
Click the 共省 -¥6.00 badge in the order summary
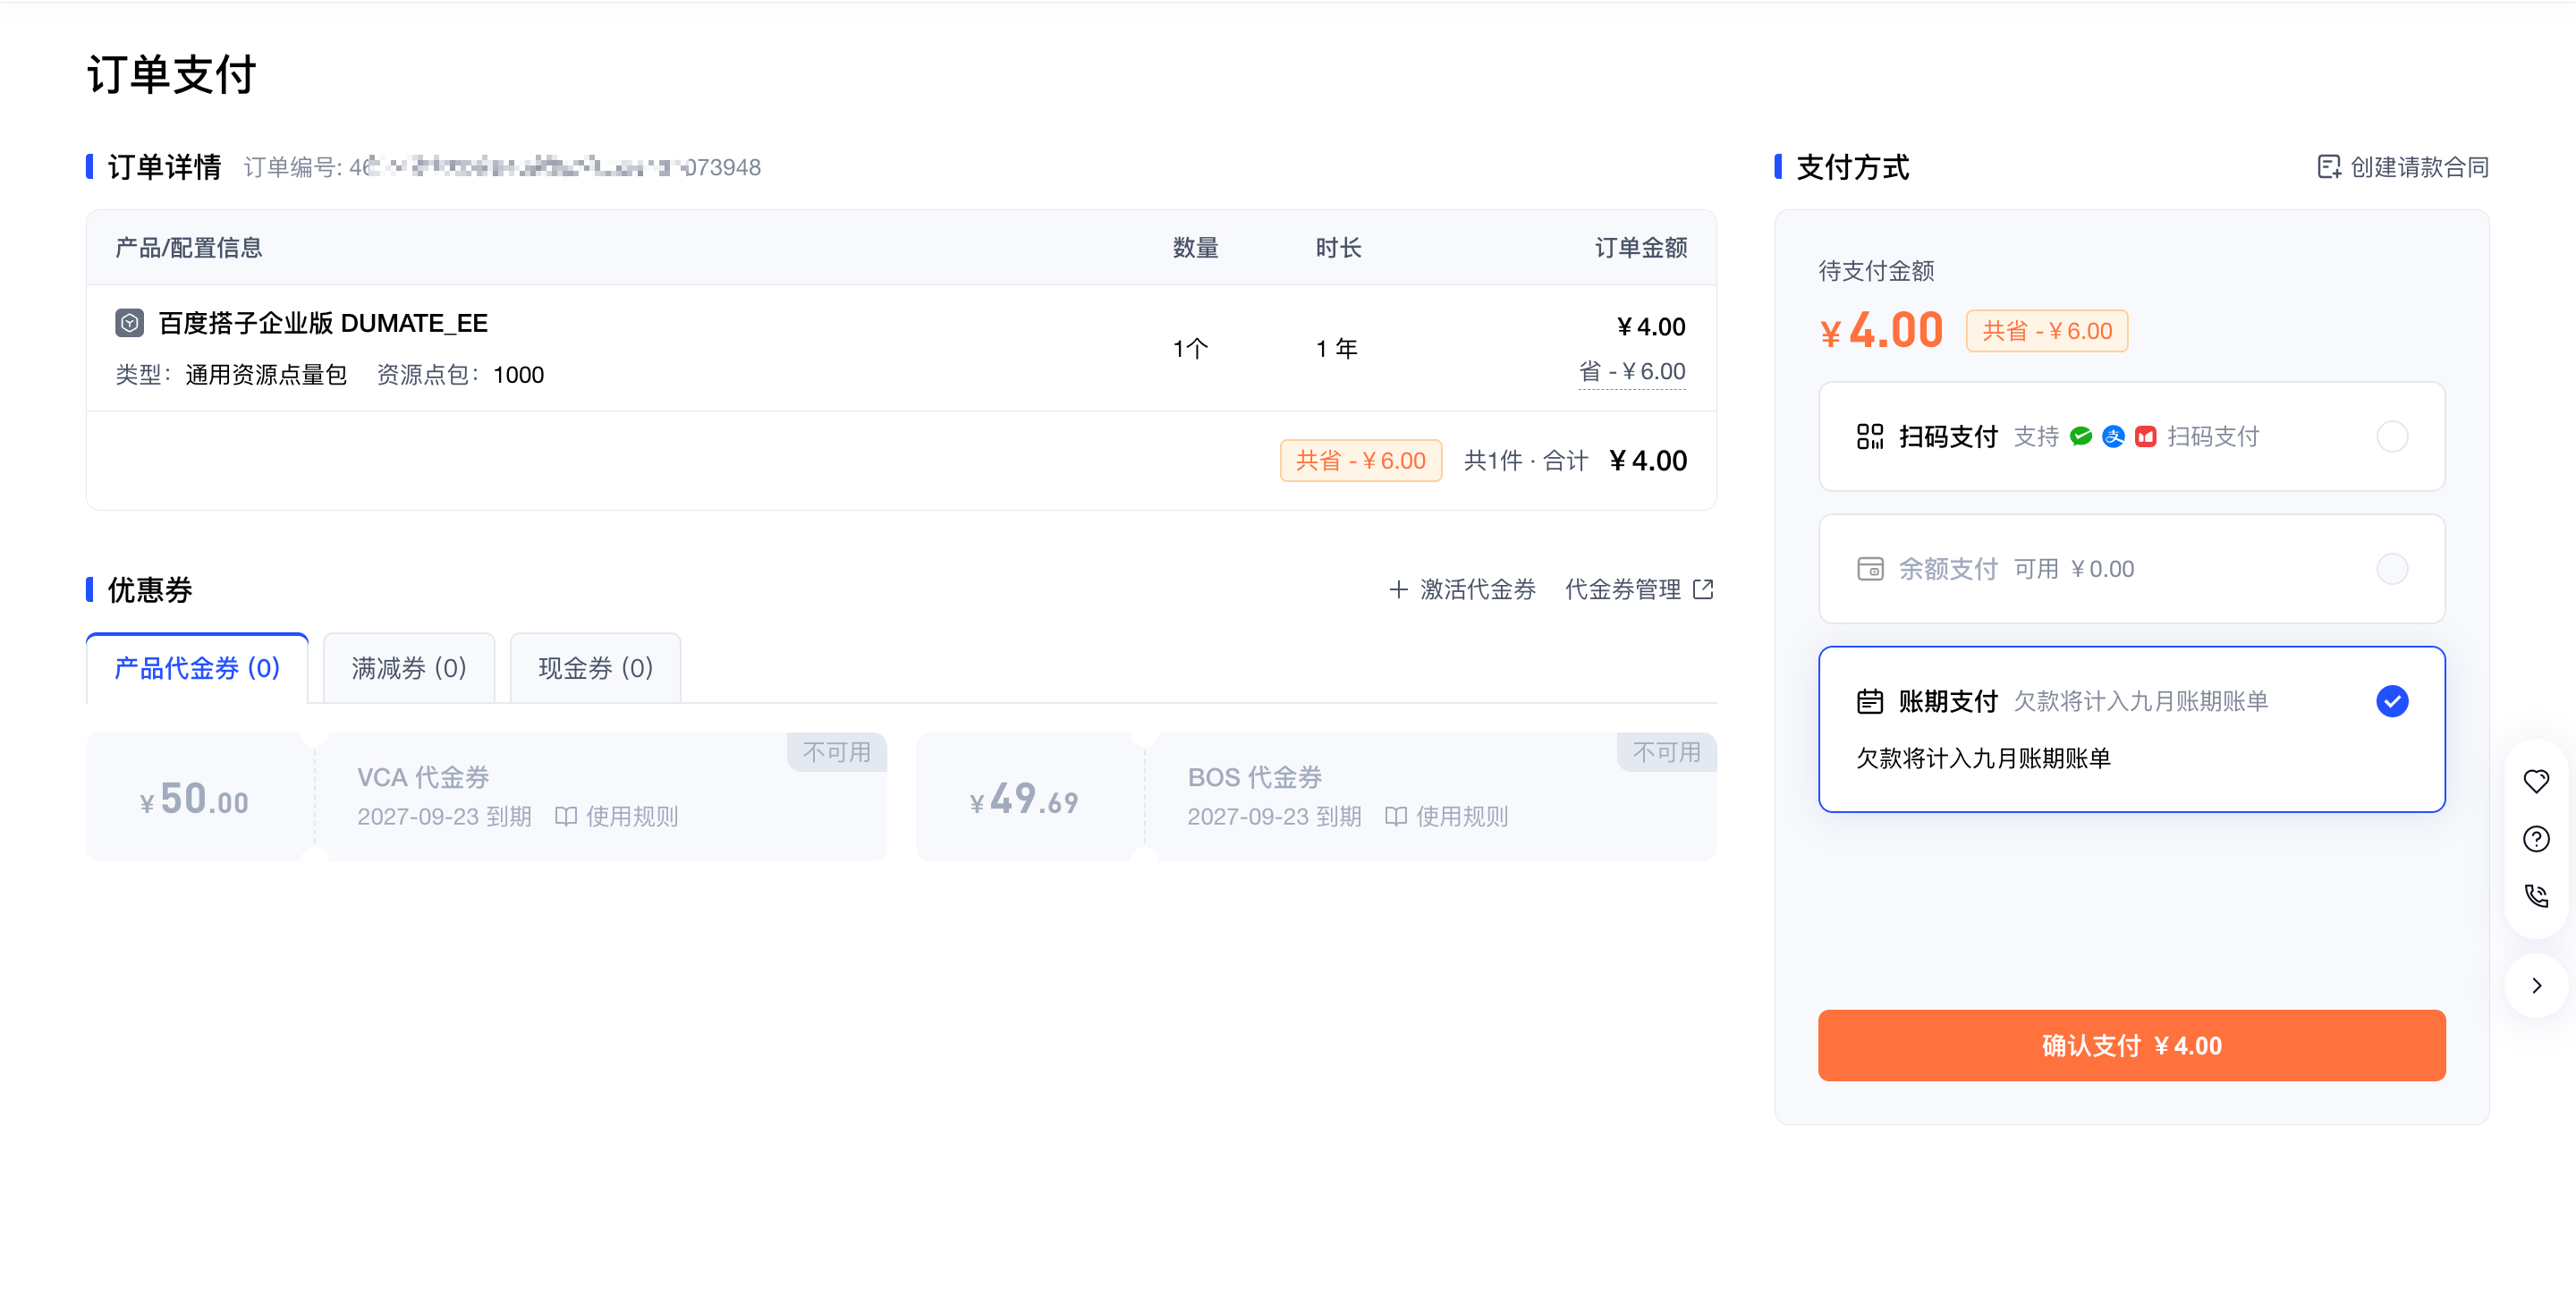click(x=1360, y=461)
